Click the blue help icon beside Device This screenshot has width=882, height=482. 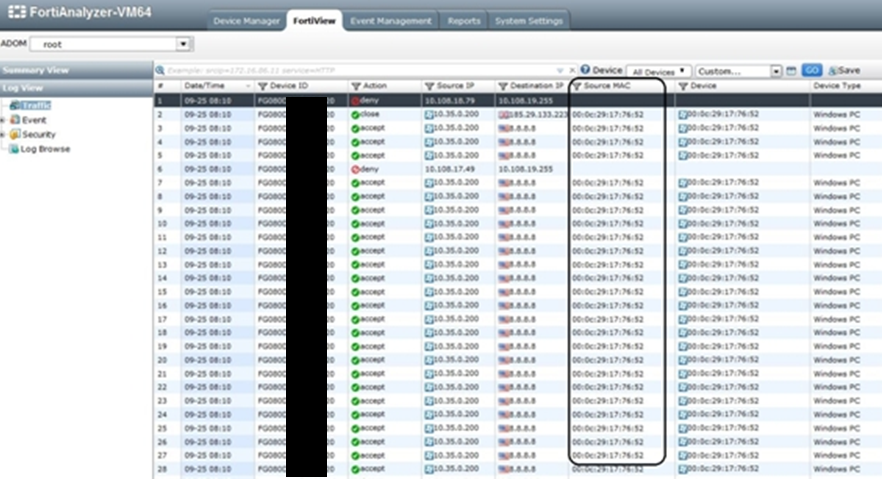(585, 71)
